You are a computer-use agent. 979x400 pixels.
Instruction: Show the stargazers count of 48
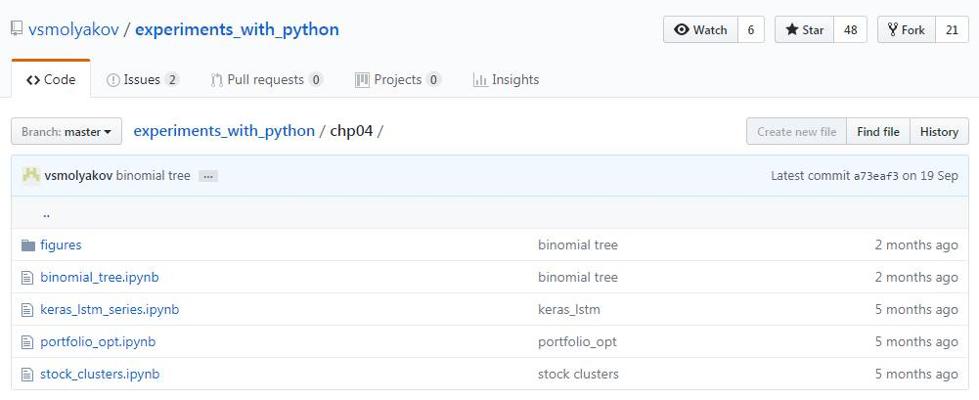850,30
